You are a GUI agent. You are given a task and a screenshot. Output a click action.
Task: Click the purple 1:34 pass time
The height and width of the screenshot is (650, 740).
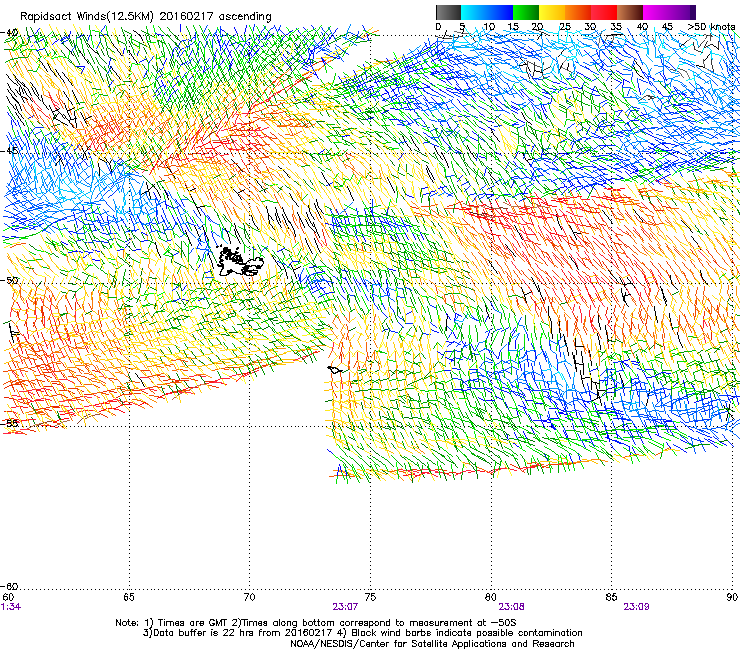pos(10,607)
